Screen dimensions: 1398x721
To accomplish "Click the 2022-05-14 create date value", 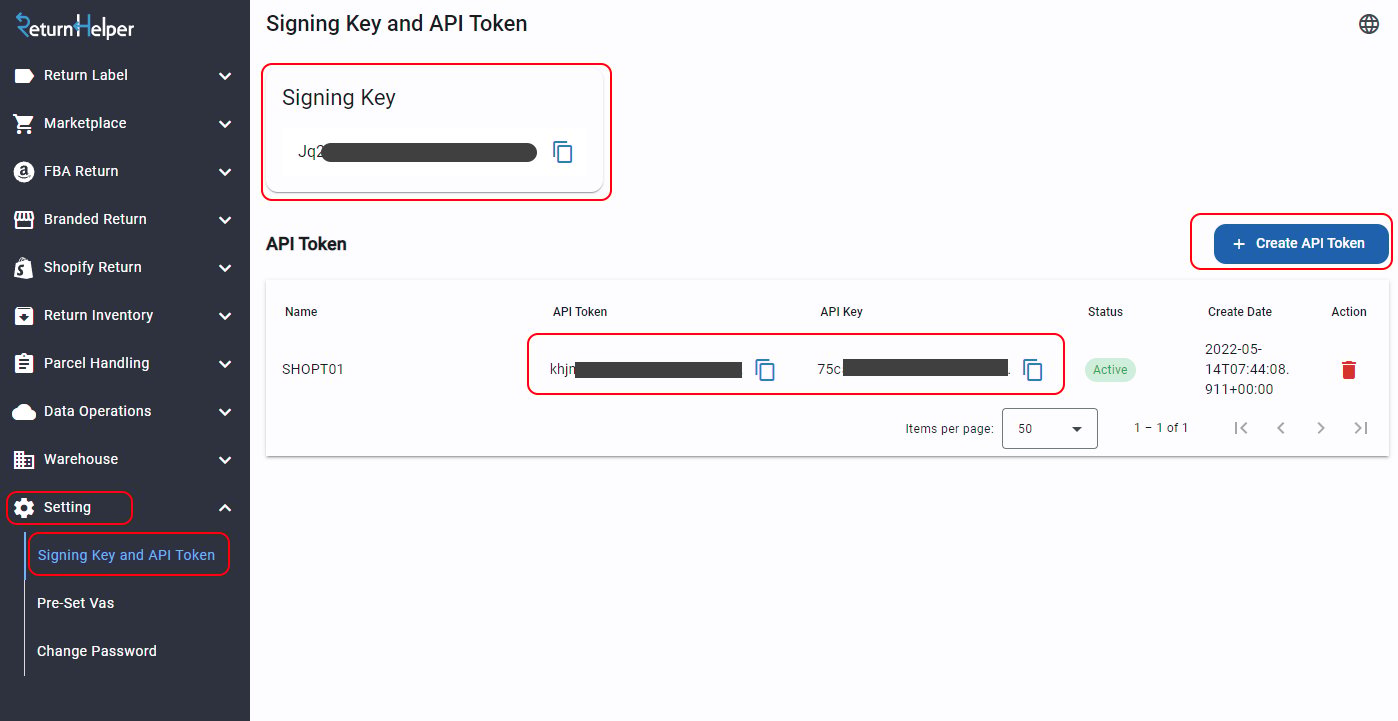I will click(1247, 369).
